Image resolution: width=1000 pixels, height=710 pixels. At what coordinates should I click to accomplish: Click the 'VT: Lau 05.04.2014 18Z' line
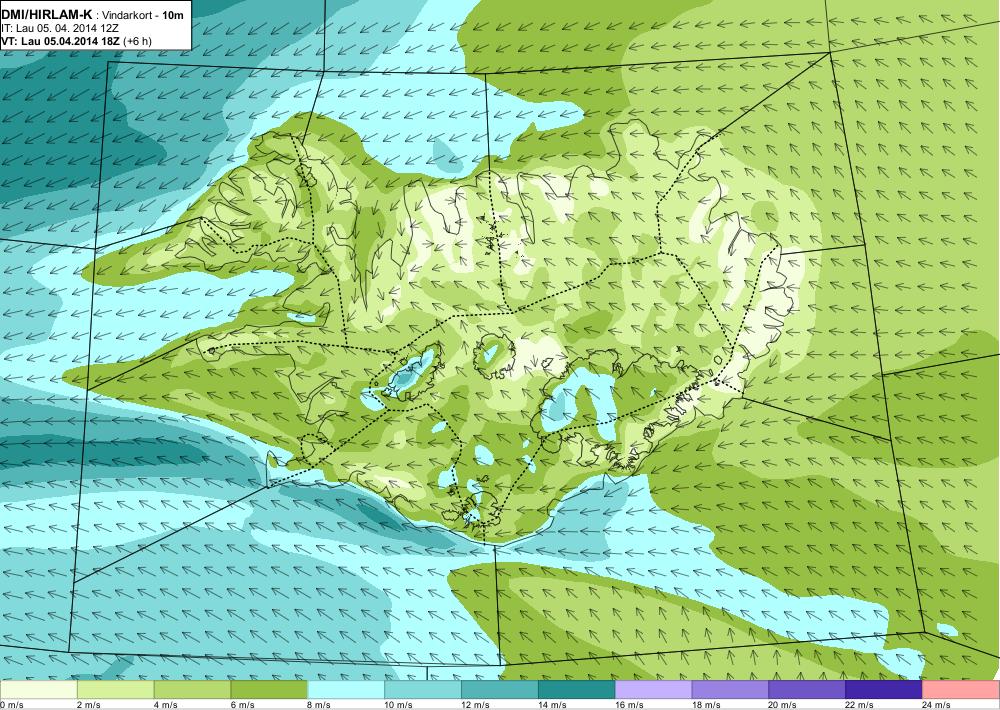(x=62, y=41)
